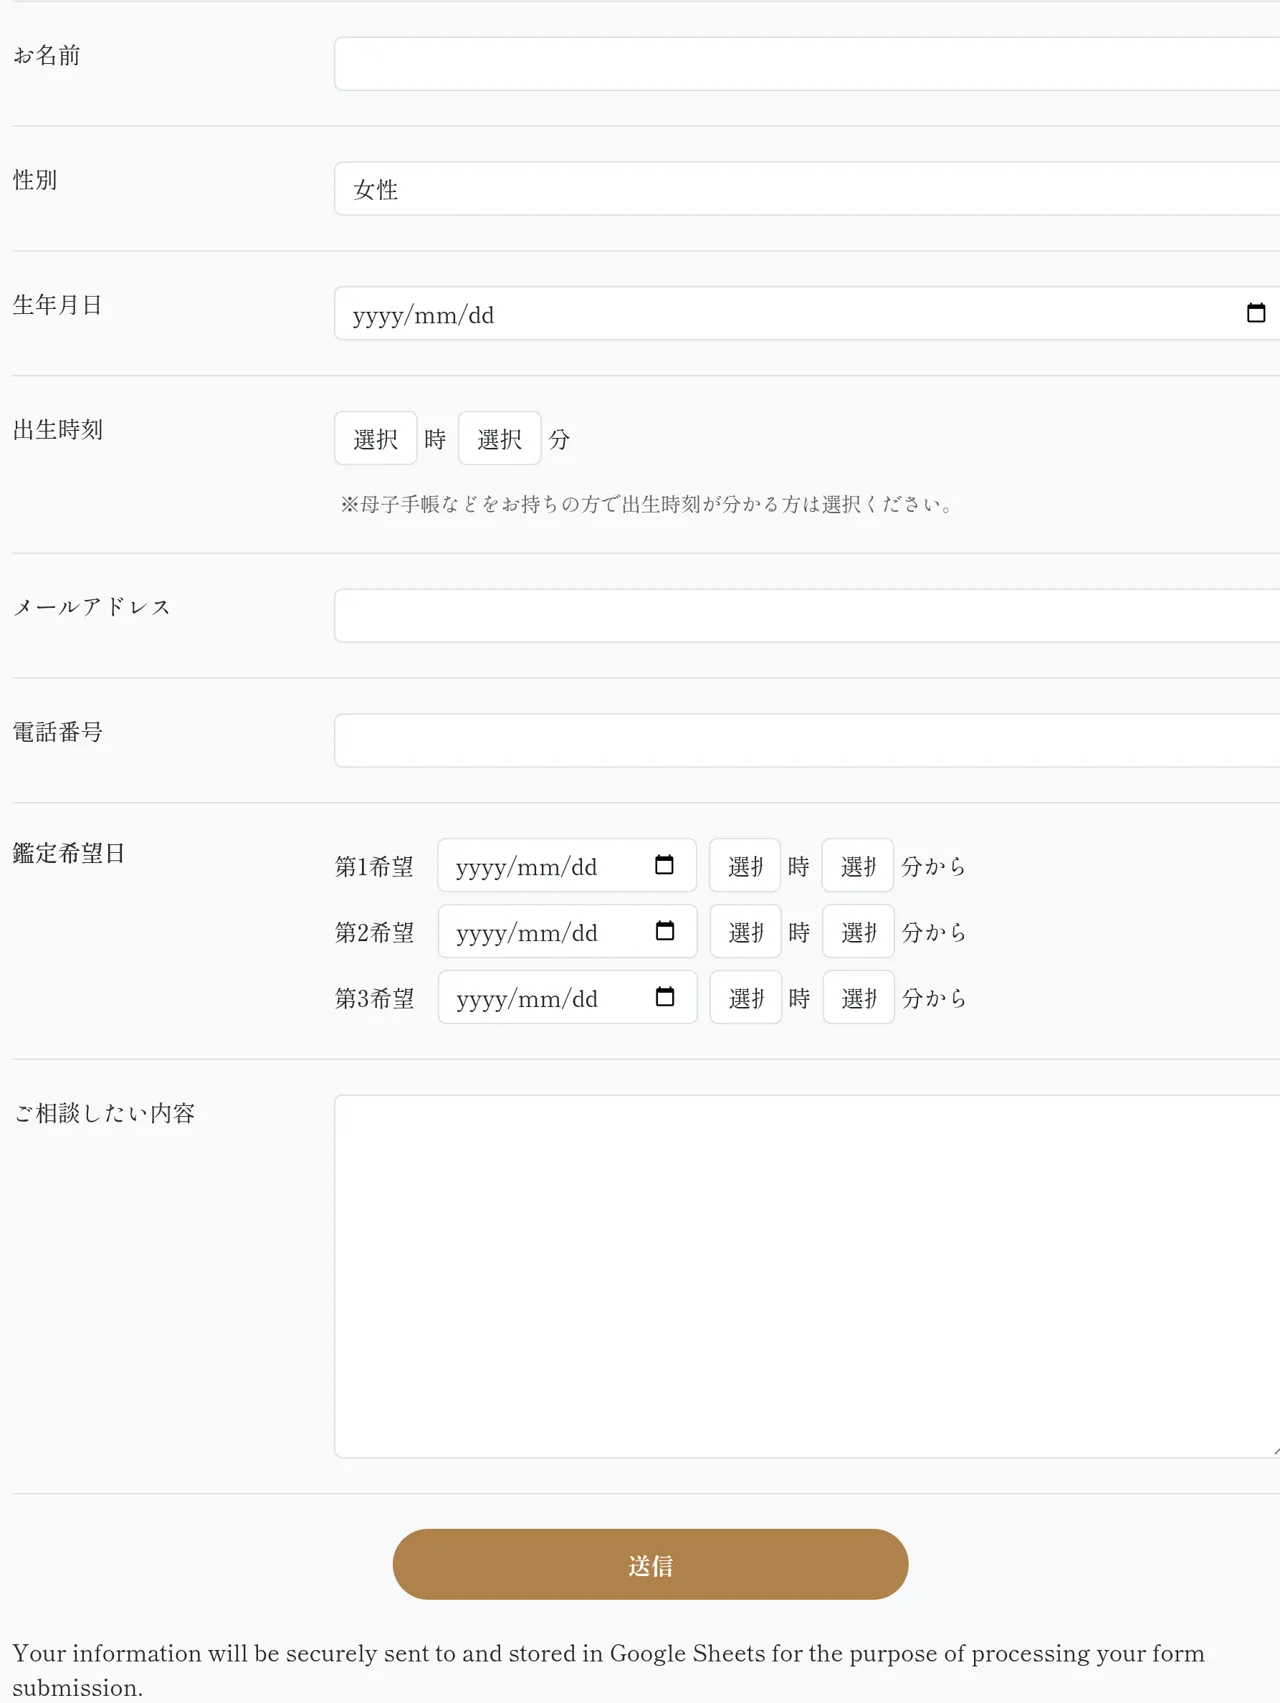1280x1703 pixels.
Task: Open 出生時刻 hour 選択 dropdown
Action: [376, 438]
